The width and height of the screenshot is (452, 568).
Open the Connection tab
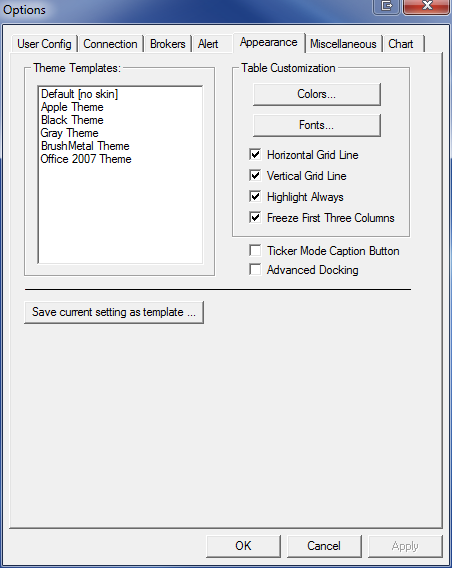(110, 44)
